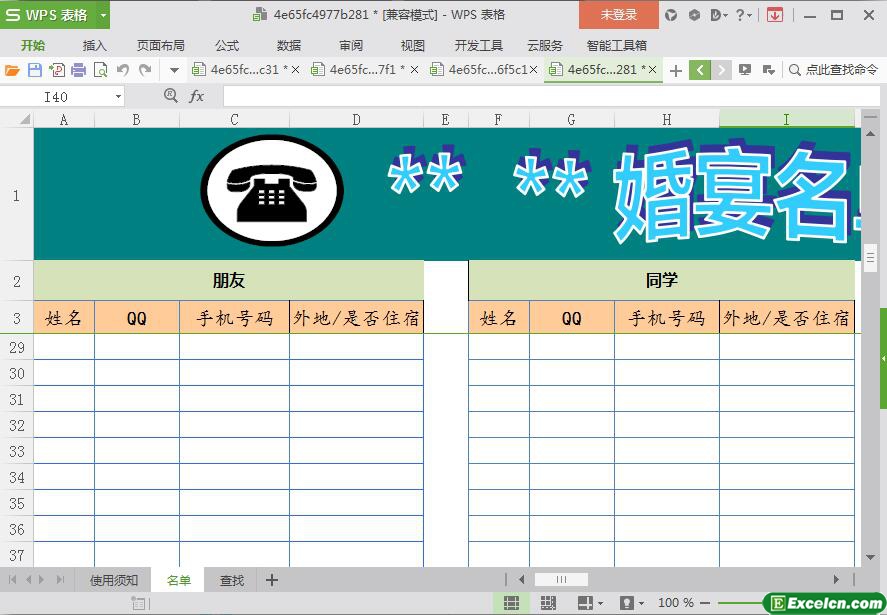Viewport: 887px width, 615px height.
Task: Click the telephone picture in the banner
Action: [x=272, y=190]
